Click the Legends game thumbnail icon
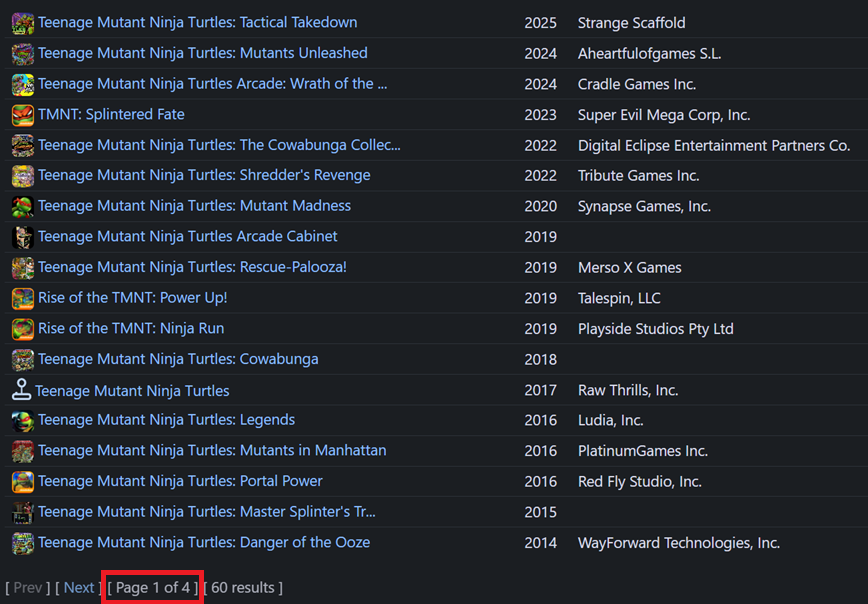Viewport: 868px width, 604px height. pos(23,421)
